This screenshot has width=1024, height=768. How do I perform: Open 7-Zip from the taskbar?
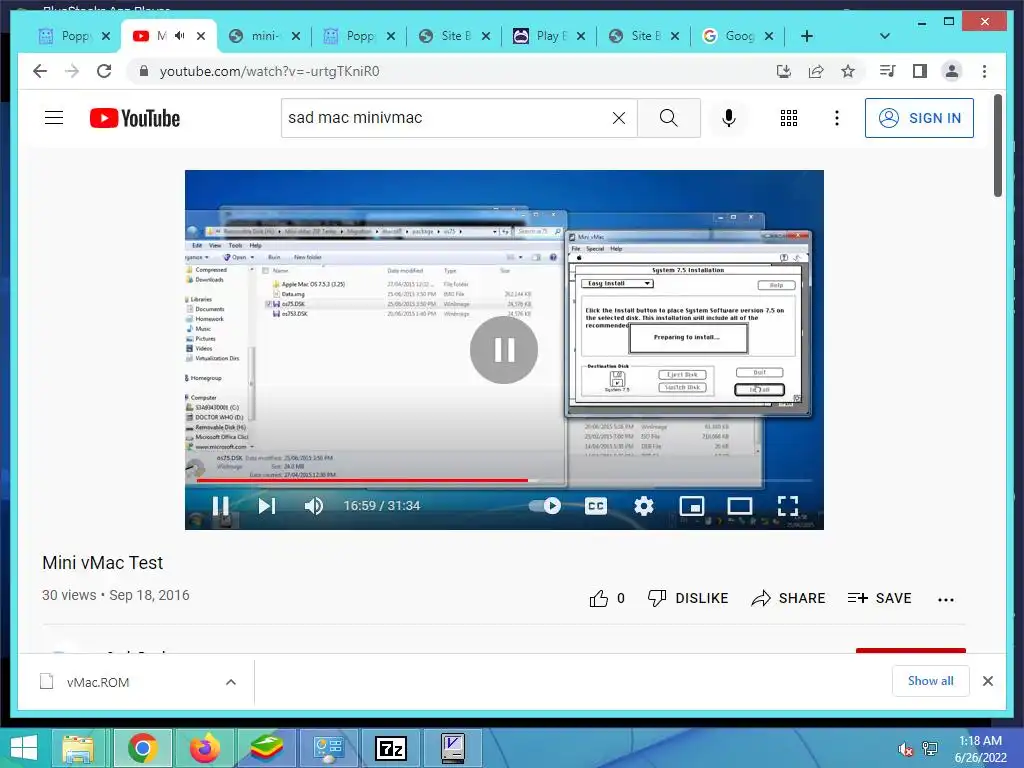(x=391, y=748)
